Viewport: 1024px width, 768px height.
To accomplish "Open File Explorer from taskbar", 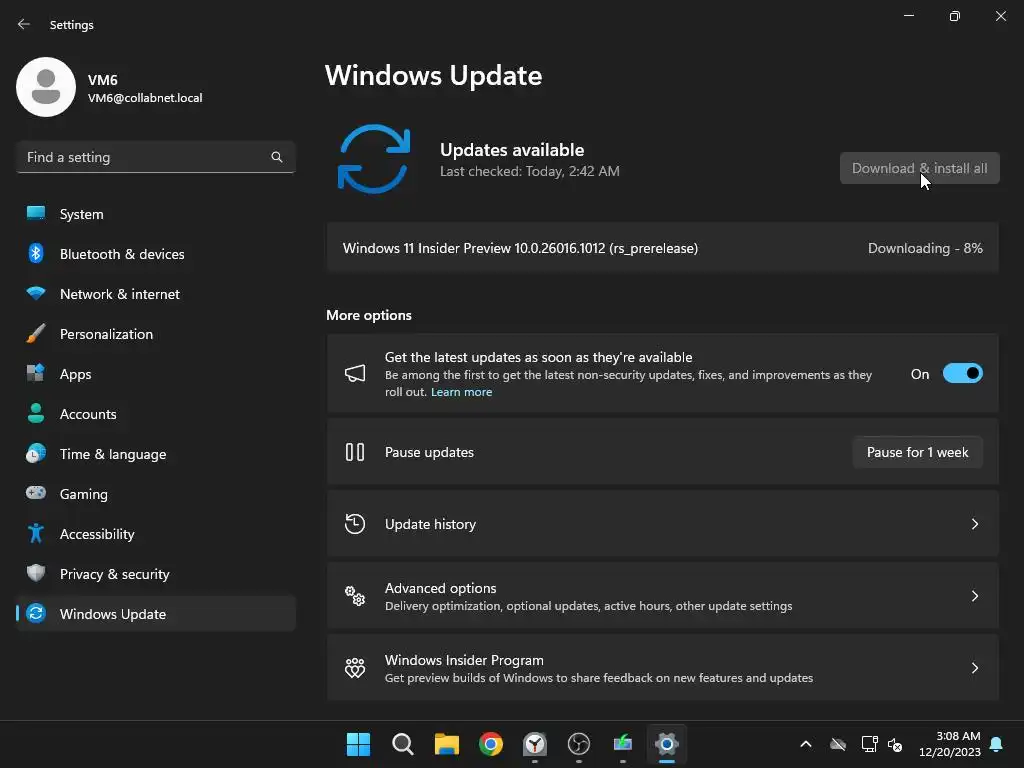I will click(x=447, y=744).
